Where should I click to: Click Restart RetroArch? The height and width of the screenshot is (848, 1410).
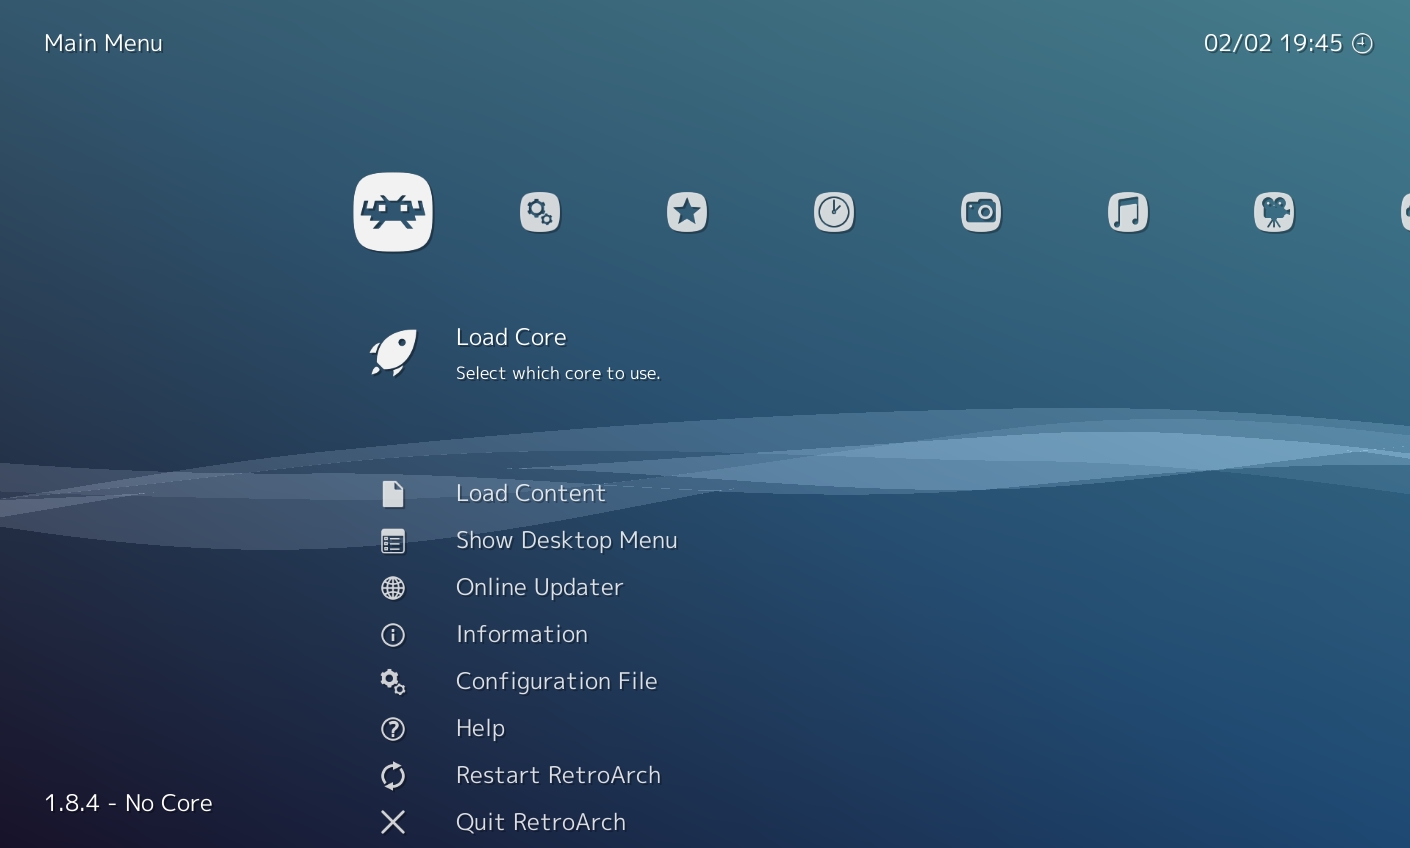(x=558, y=775)
